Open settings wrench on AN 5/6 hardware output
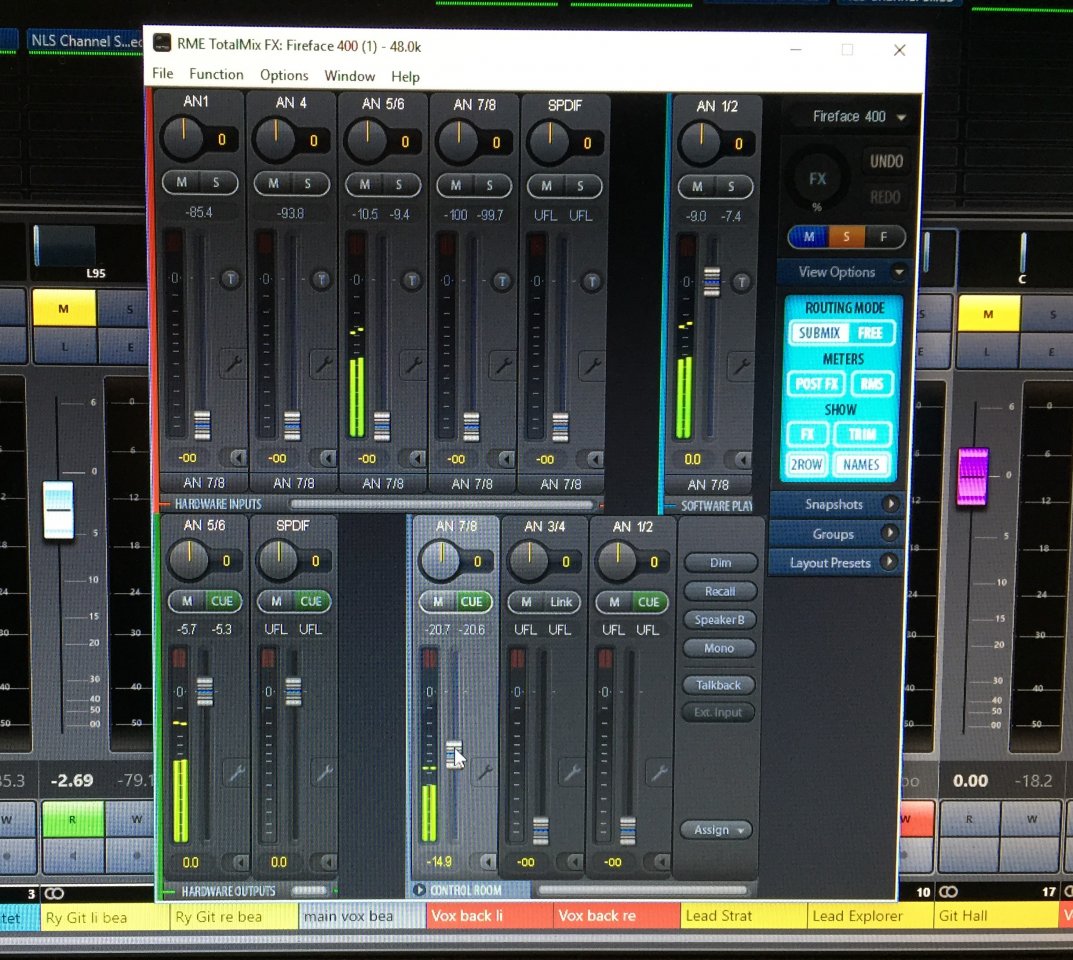This screenshot has width=1073, height=960. click(236, 773)
